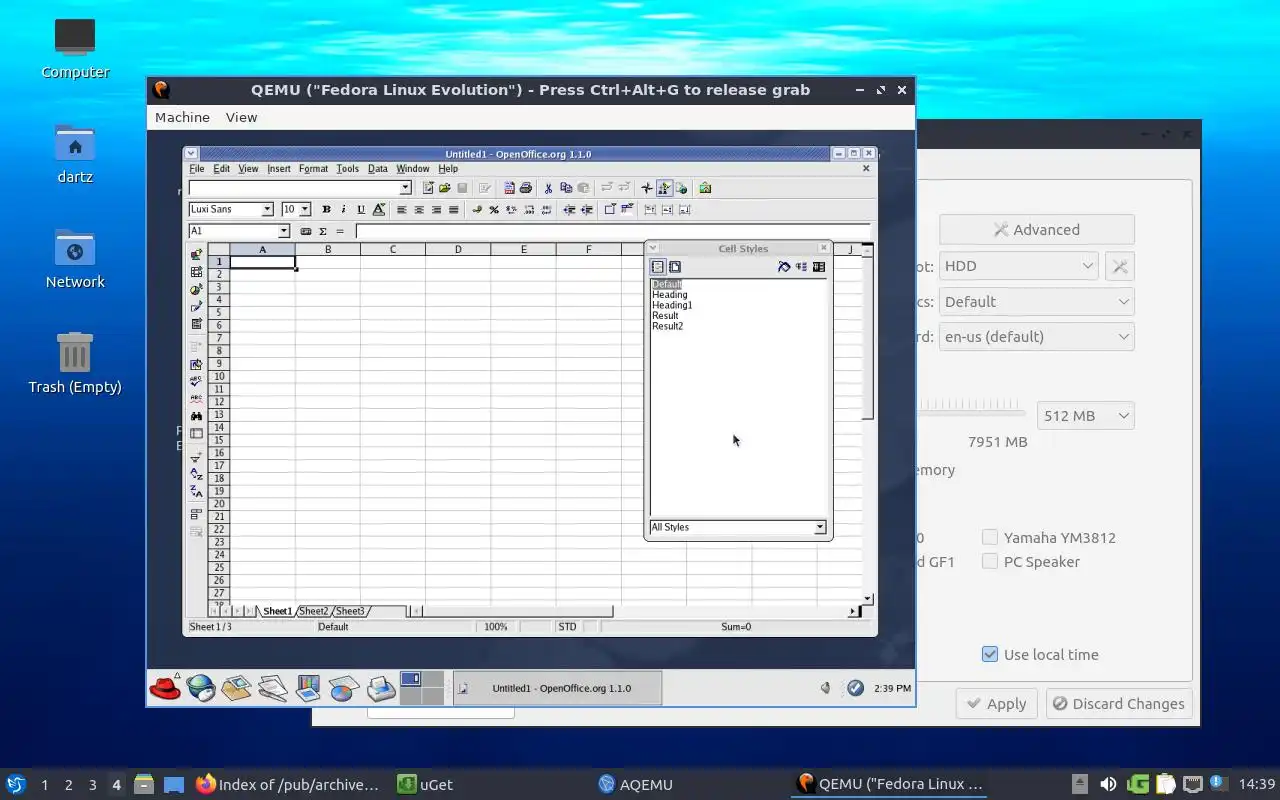
Task: Click the Font Color icon
Action: click(379, 209)
